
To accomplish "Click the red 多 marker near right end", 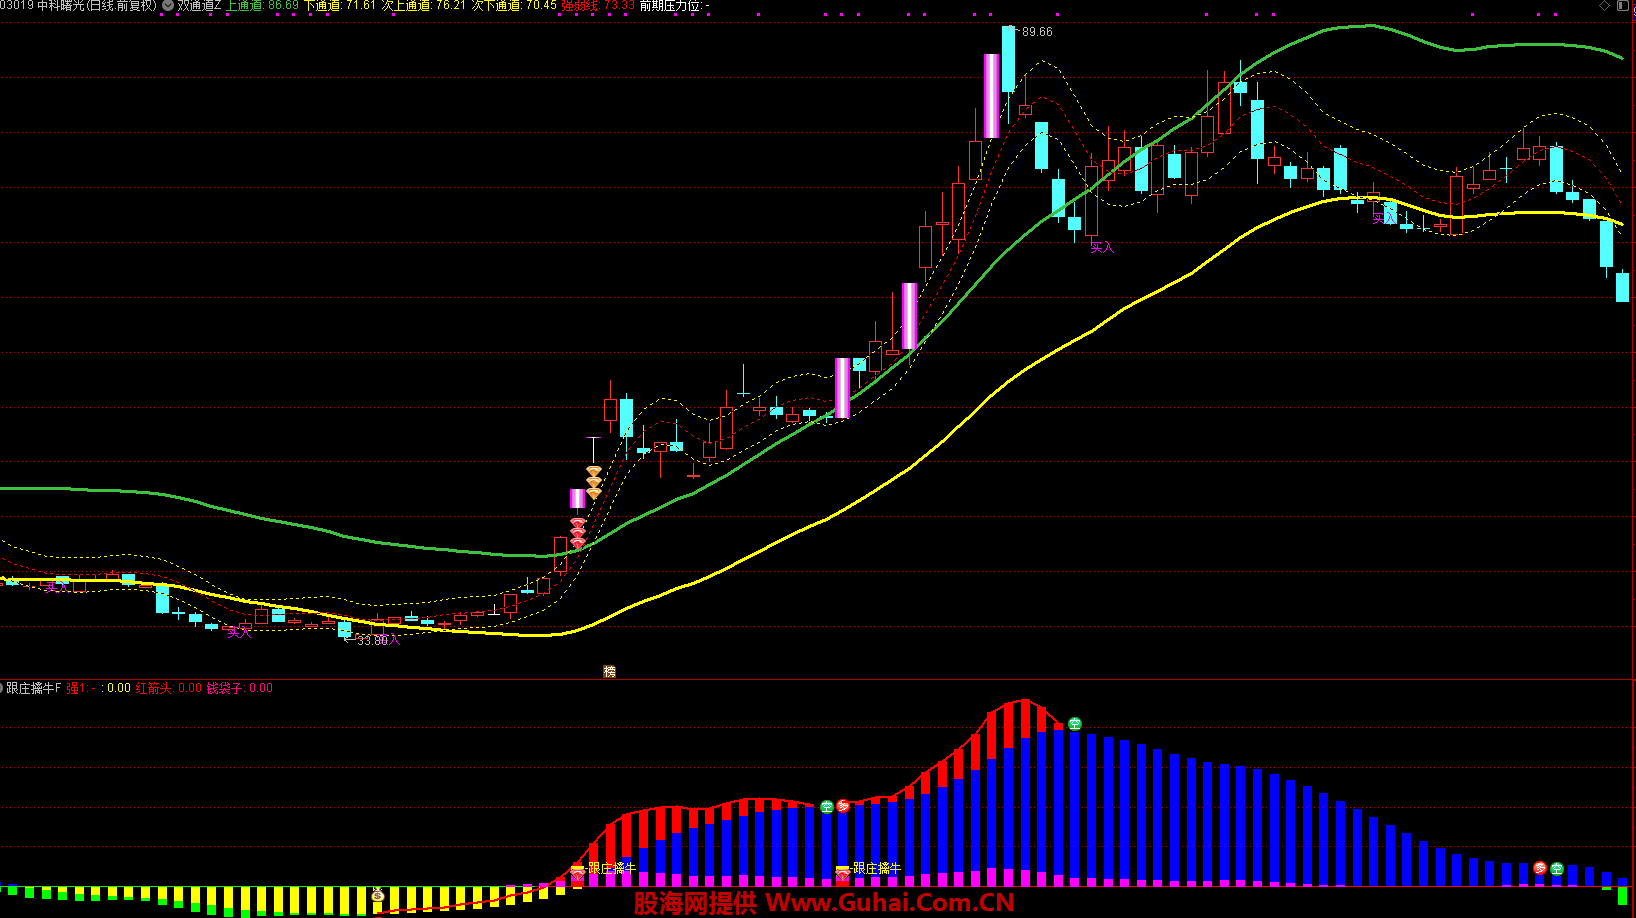I will (1540, 868).
